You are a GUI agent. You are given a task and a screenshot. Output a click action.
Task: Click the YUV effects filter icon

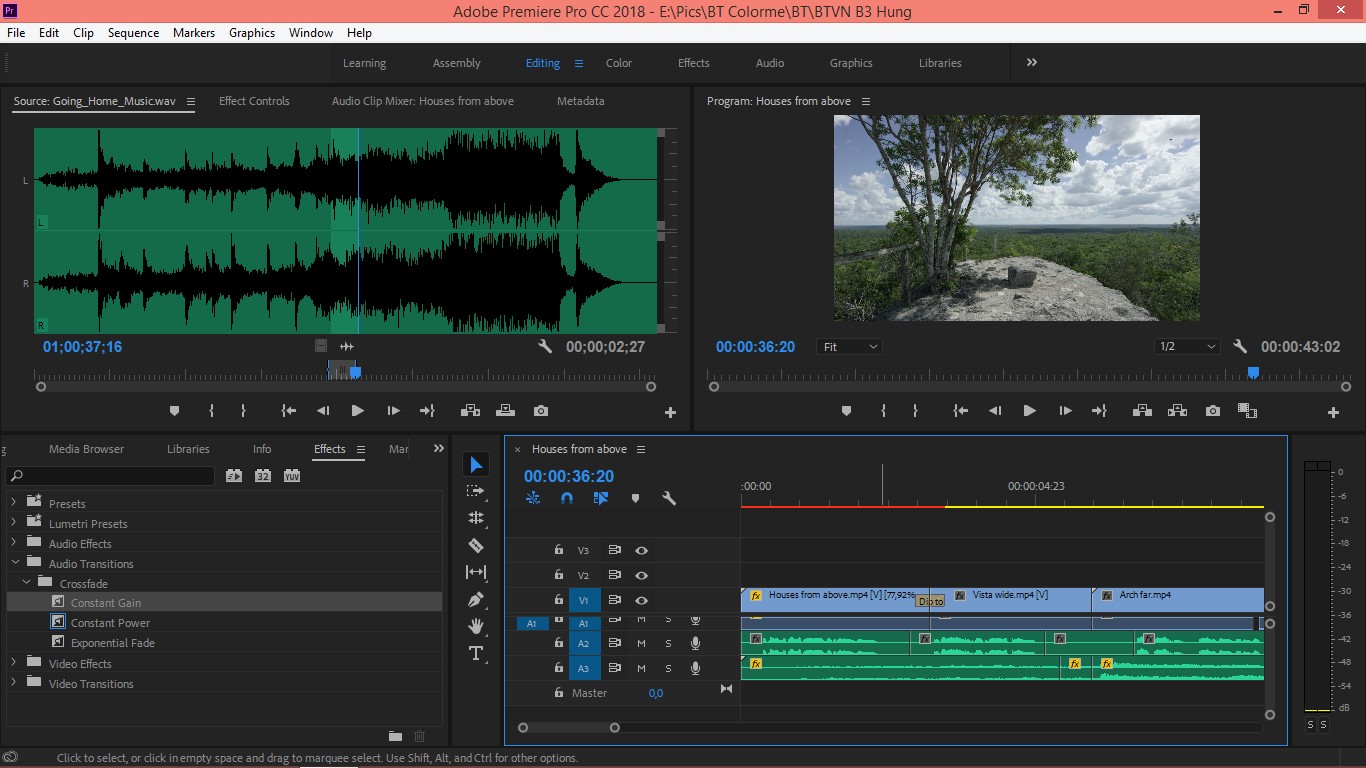tap(292, 476)
